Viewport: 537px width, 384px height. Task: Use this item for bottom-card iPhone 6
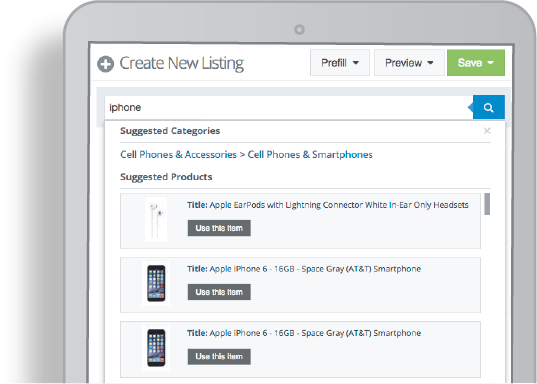coord(219,357)
